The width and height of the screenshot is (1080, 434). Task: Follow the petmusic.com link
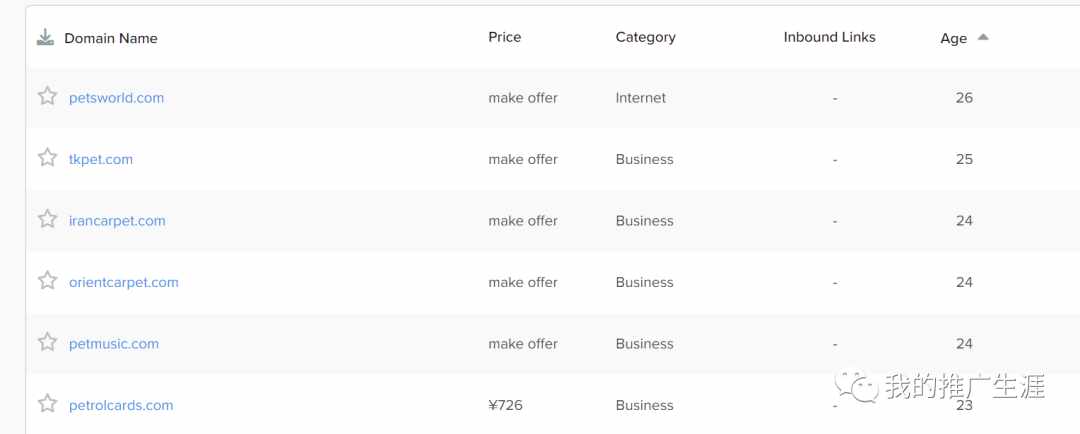pyautogui.click(x=114, y=344)
